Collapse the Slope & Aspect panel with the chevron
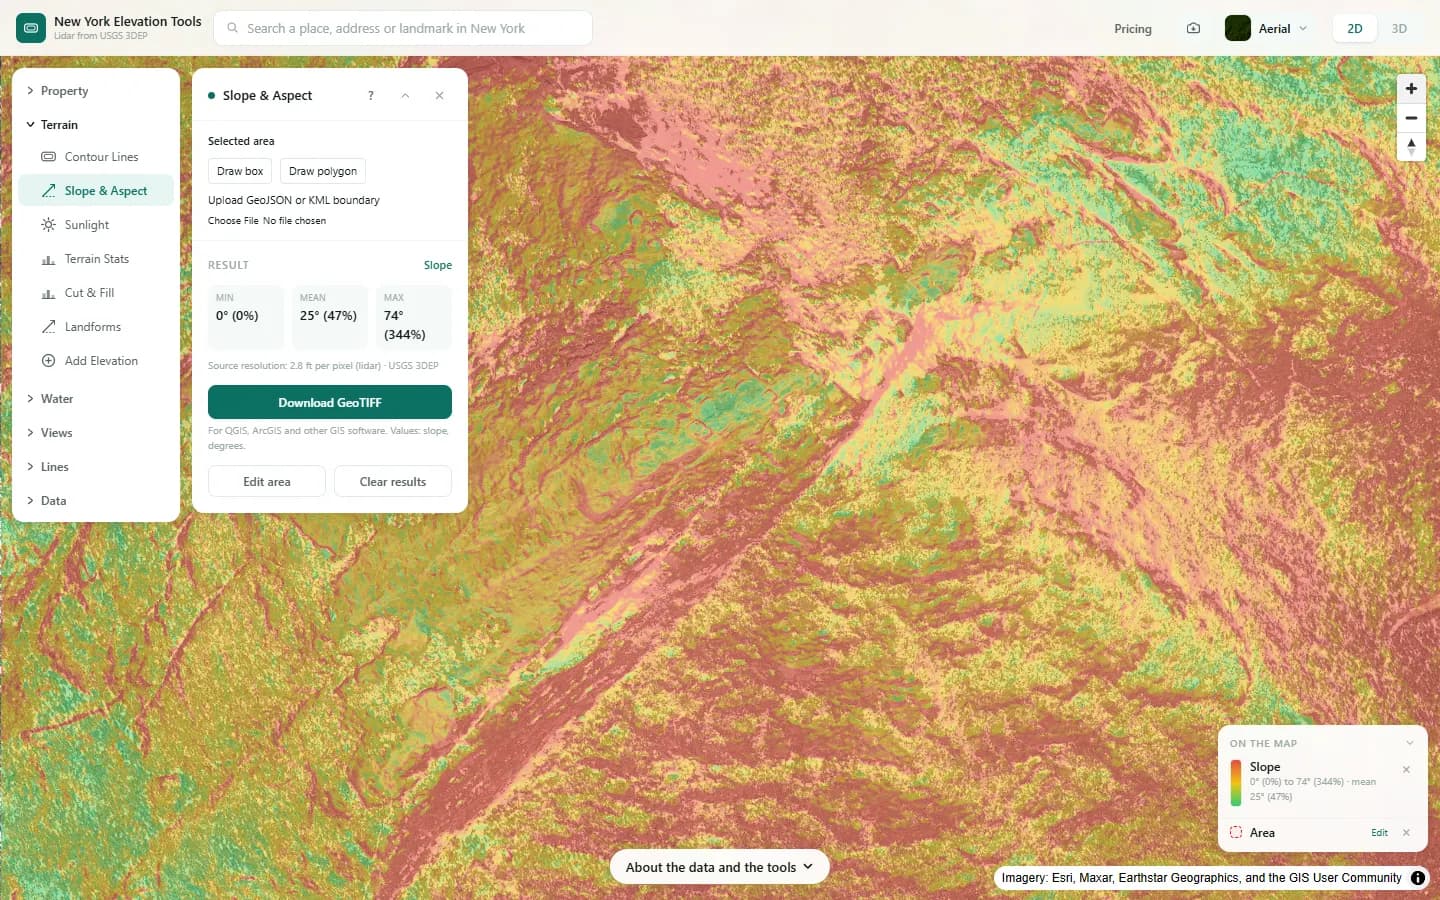Viewport: 1440px width, 900px height. tap(405, 96)
